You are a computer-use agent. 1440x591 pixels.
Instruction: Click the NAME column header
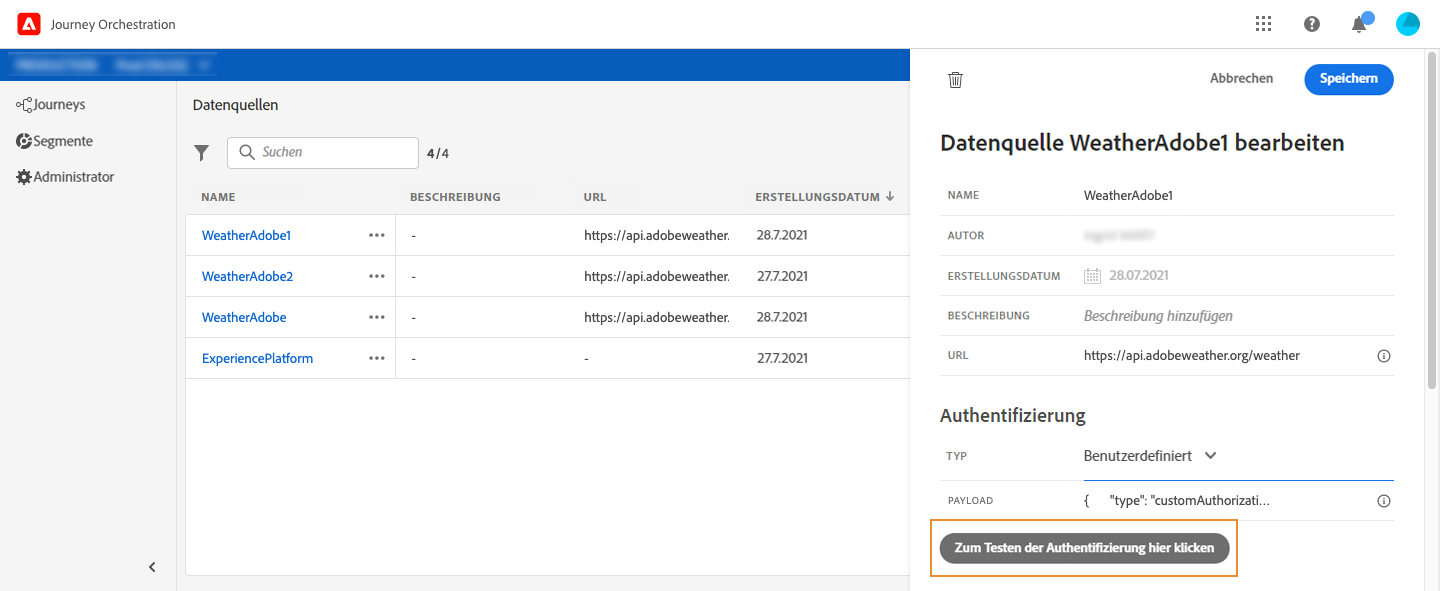click(x=218, y=197)
